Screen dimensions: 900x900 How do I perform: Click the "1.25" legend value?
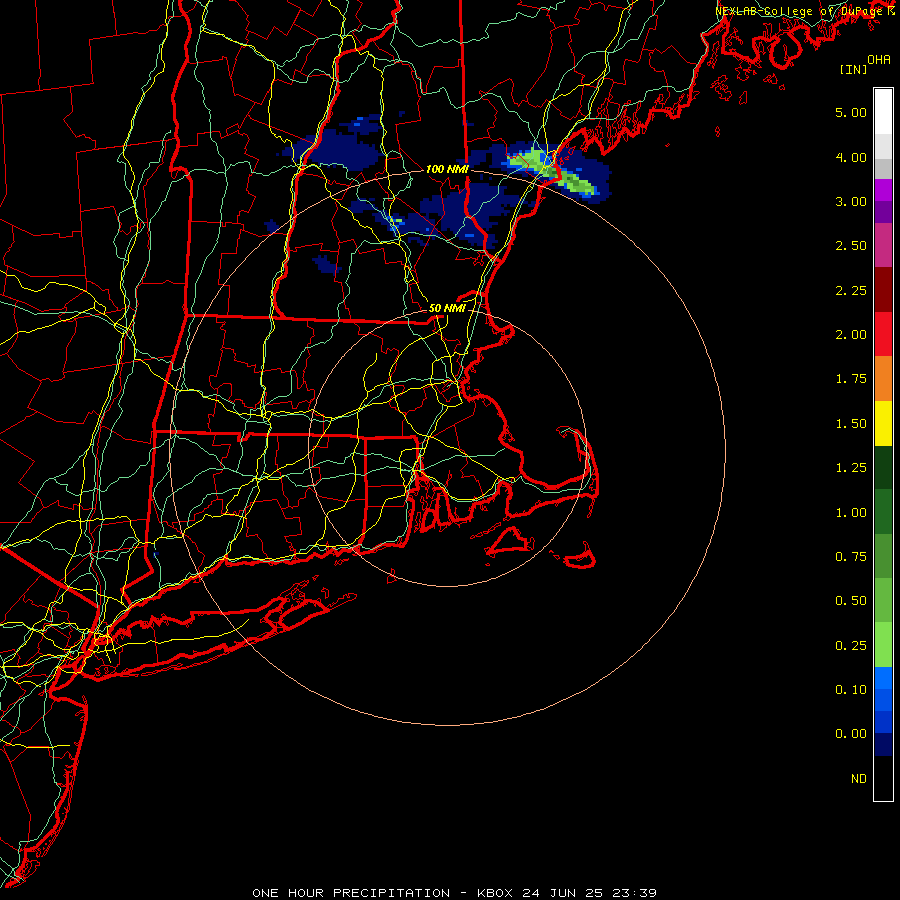(851, 468)
